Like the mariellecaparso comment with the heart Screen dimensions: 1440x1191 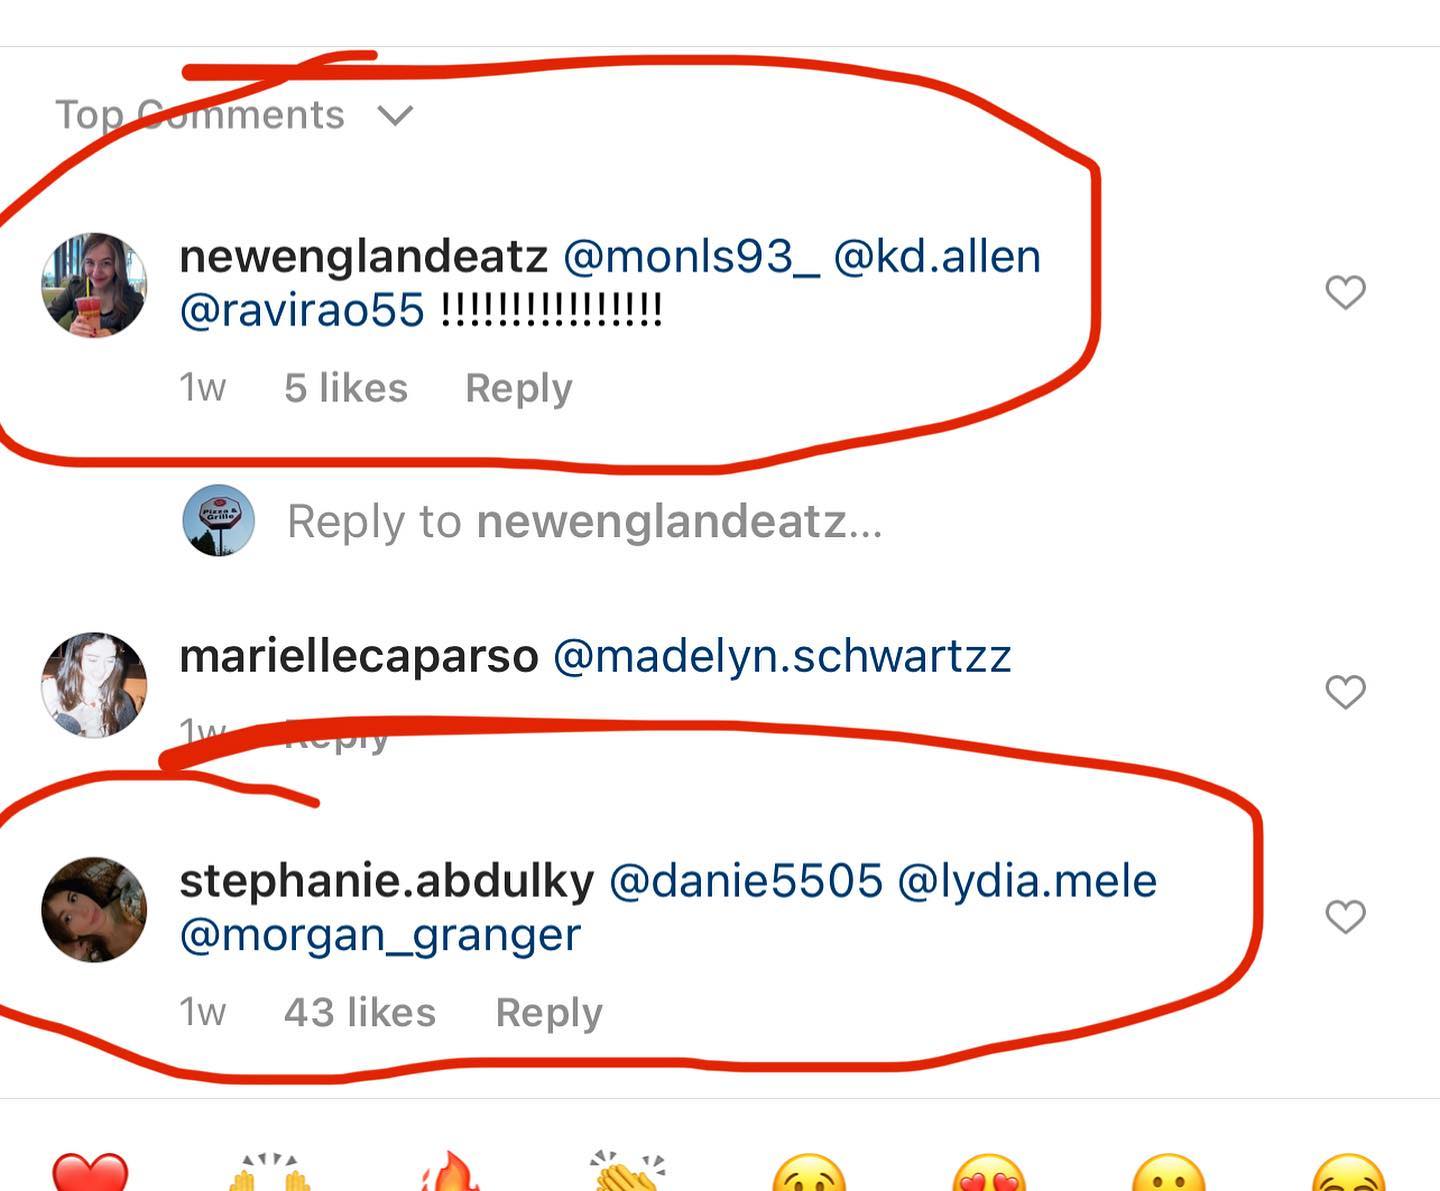coord(1345,691)
